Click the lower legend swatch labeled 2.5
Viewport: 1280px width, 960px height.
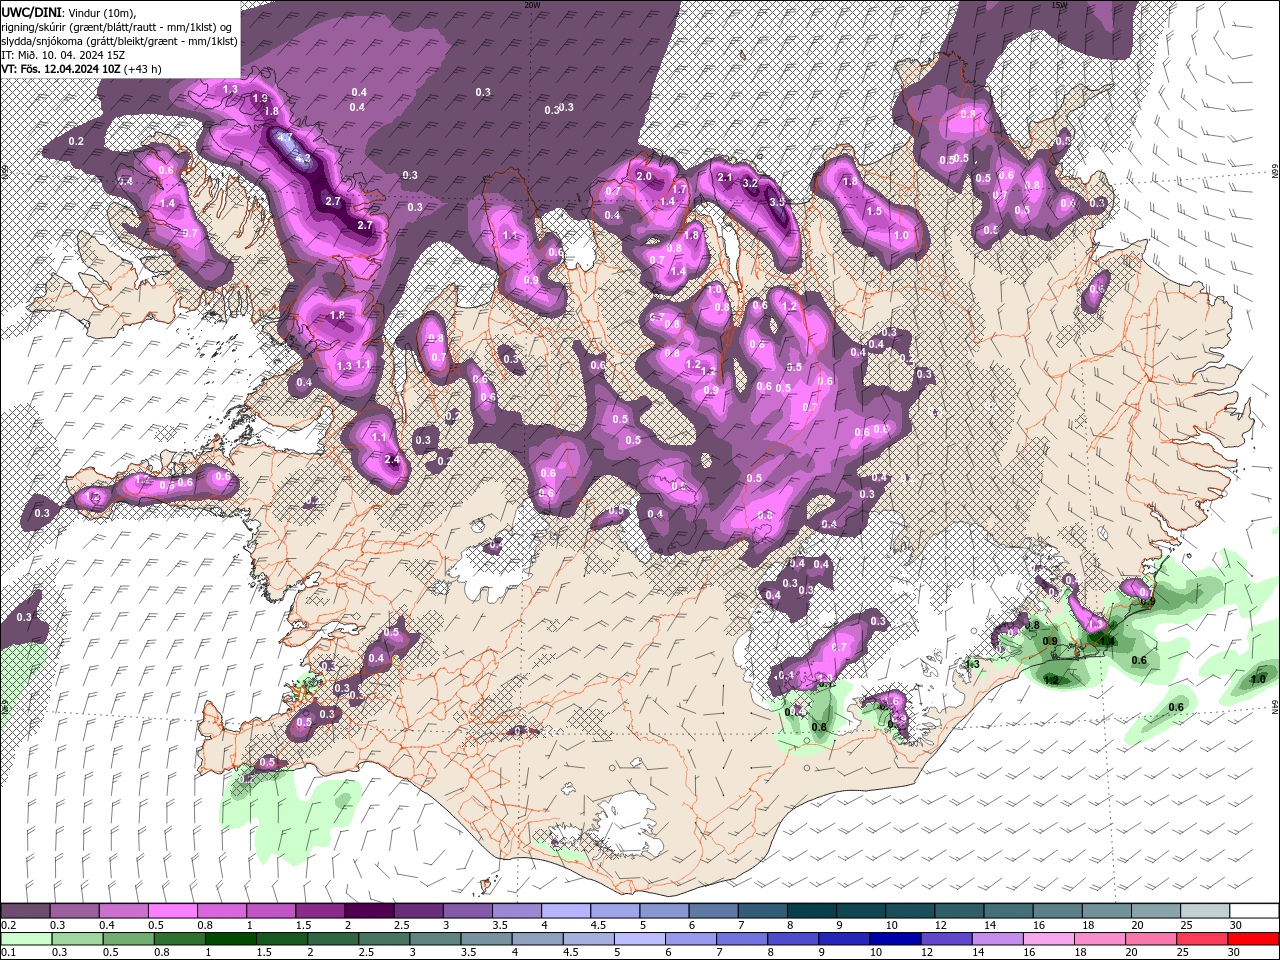pos(384,940)
